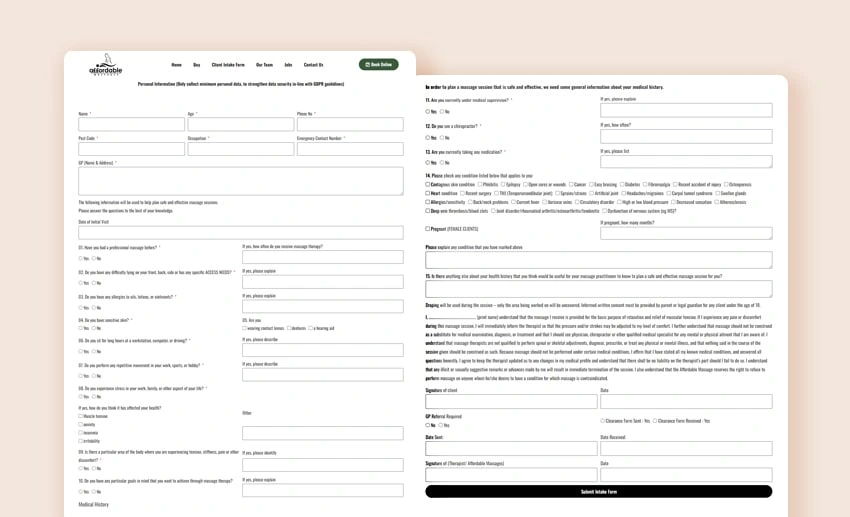Click the Date Sent input field
The width and height of the screenshot is (850, 517).
coord(511,448)
